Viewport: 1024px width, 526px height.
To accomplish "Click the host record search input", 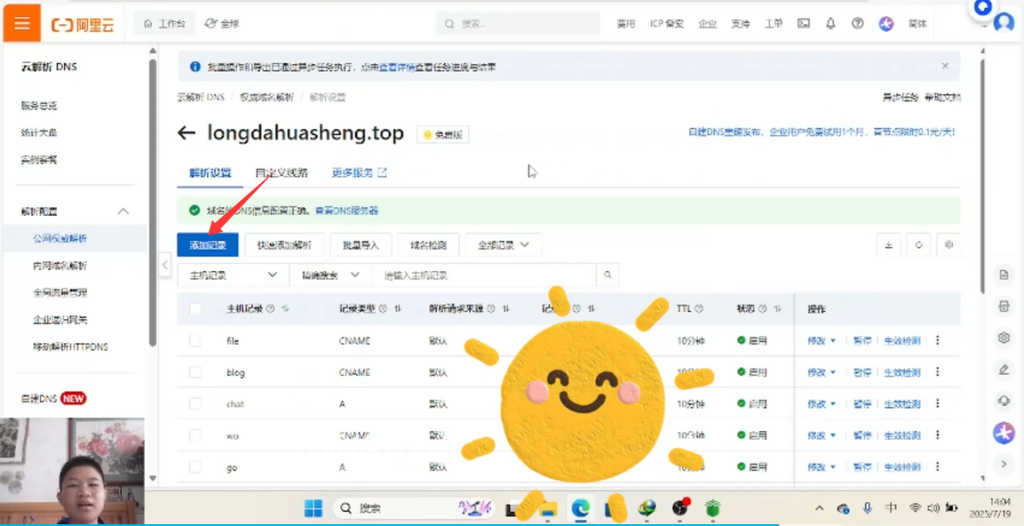I will click(x=484, y=275).
